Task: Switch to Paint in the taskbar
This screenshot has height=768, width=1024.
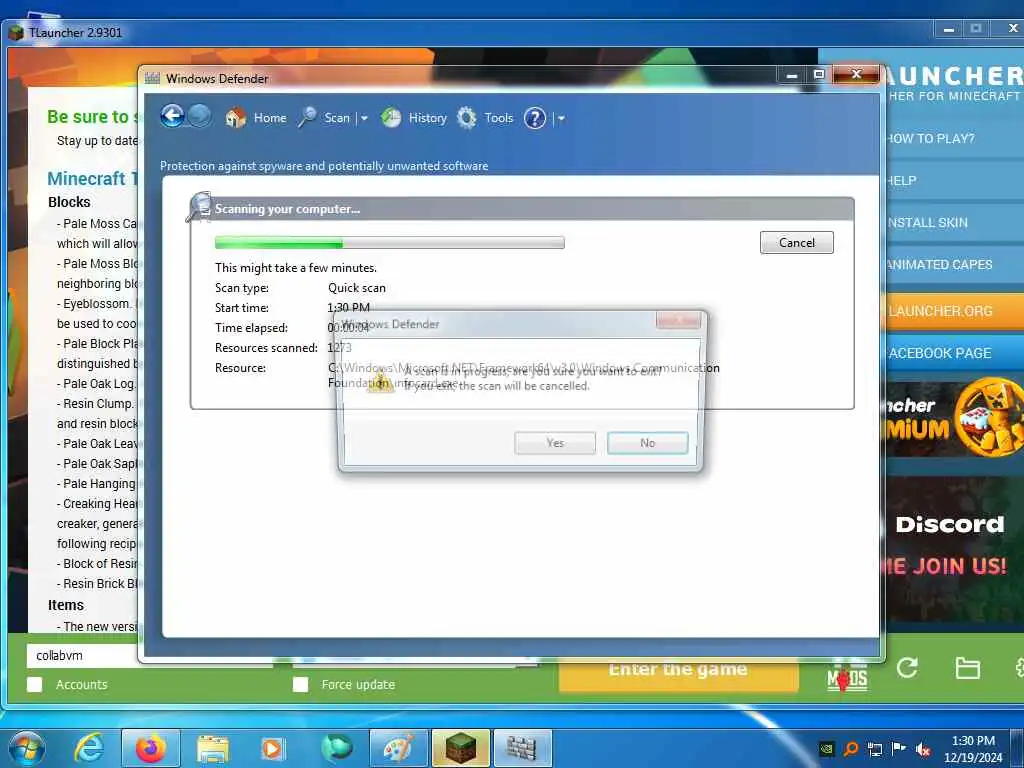Action: [398, 748]
